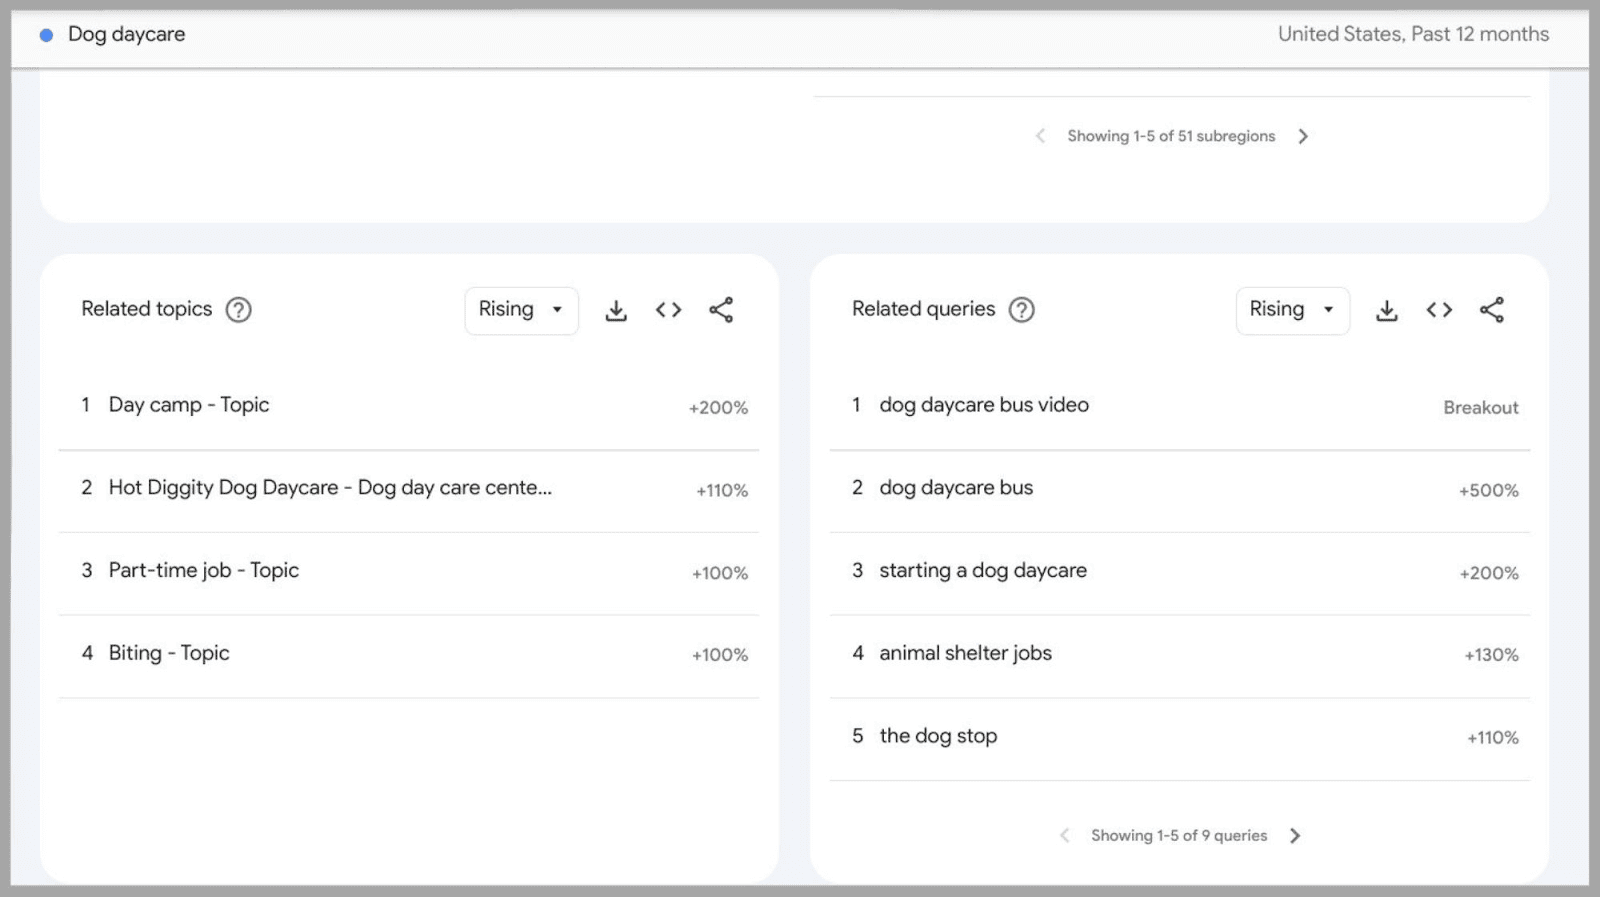Open embed code for Related topics
The height and width of the screenshot is (897, 1600).
coord(668,310)
